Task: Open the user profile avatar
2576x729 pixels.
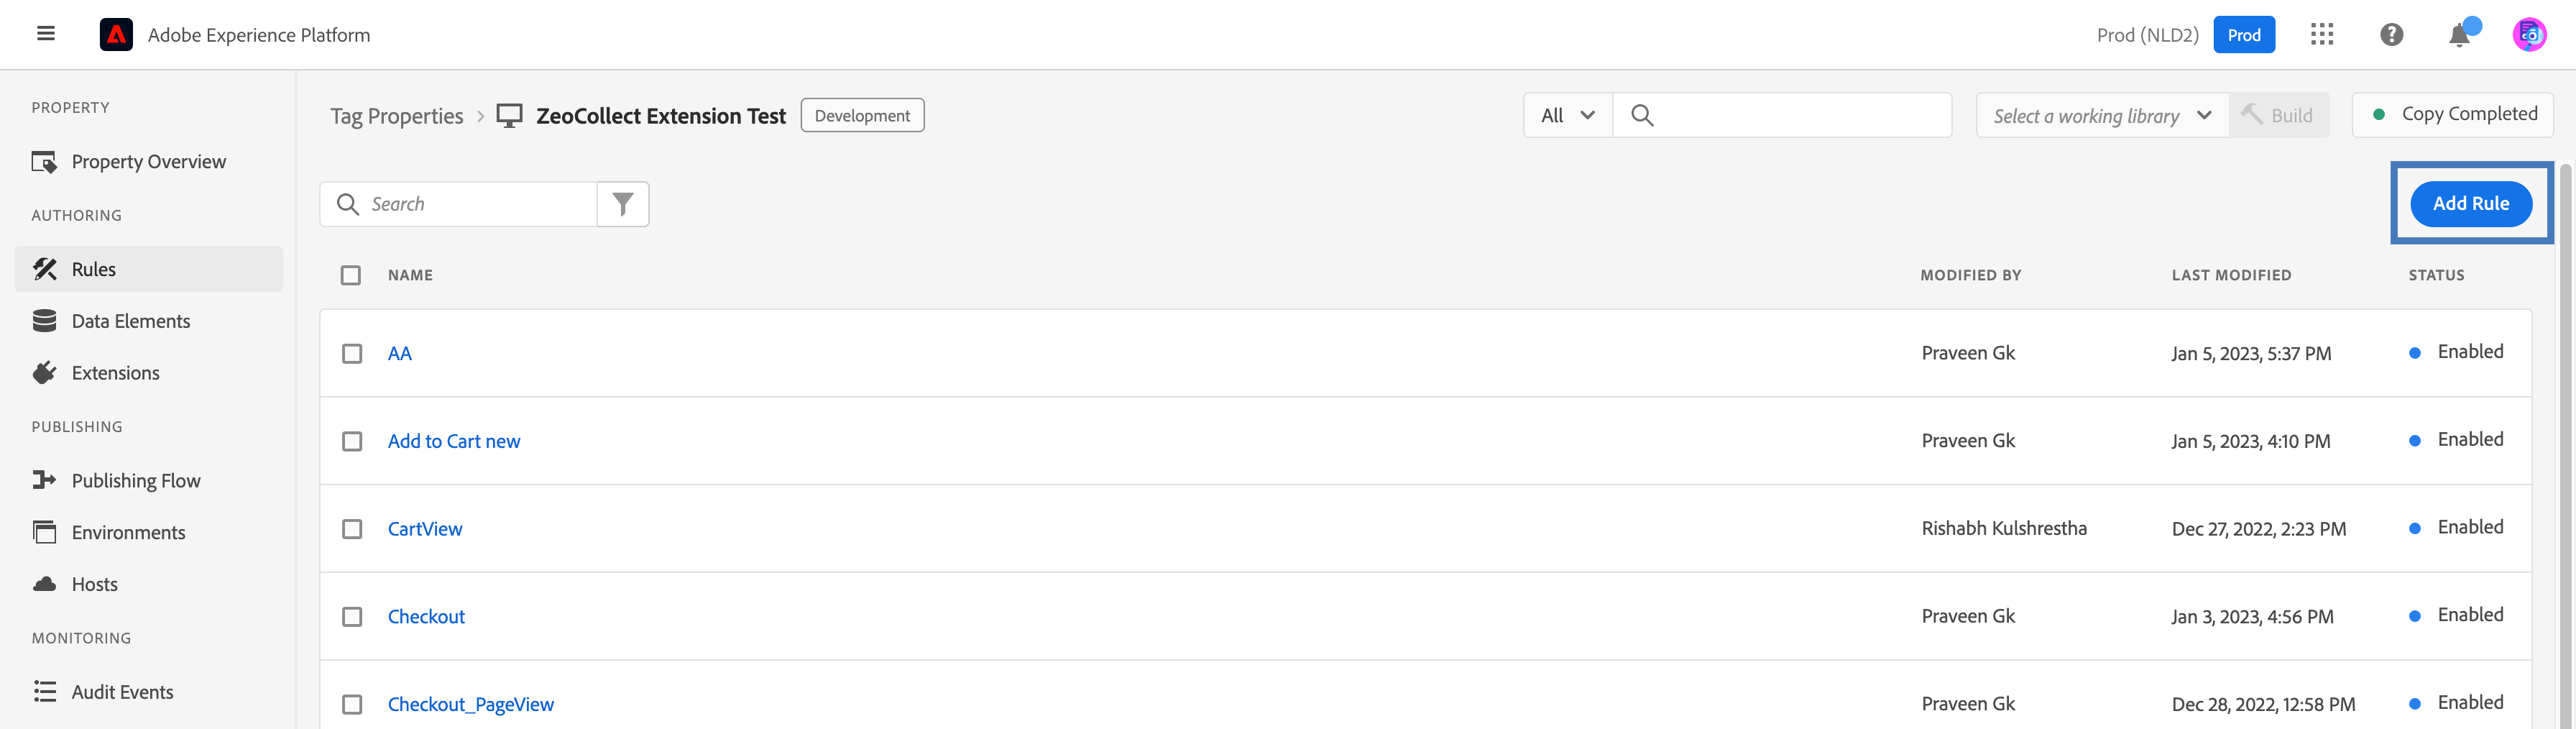Action: pos(2528,35)
